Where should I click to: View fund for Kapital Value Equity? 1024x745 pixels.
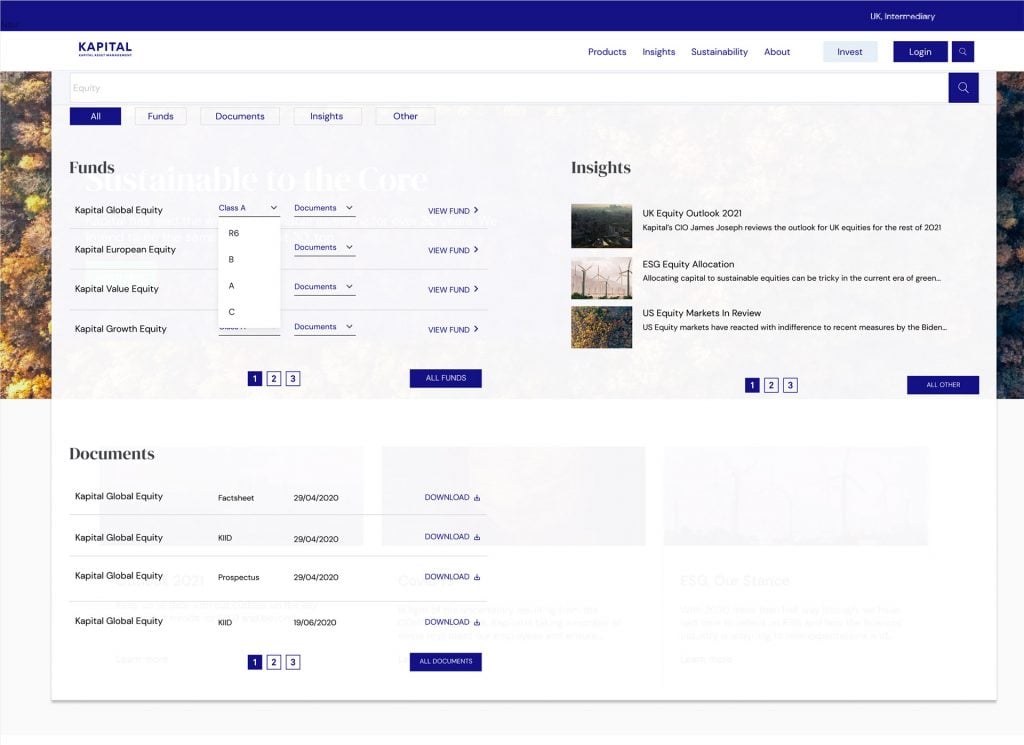453,289
